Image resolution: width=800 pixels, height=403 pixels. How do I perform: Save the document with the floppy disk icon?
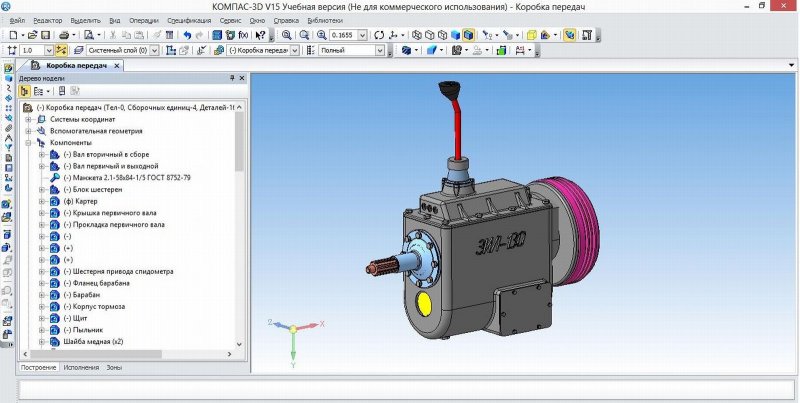coord(45,35)
